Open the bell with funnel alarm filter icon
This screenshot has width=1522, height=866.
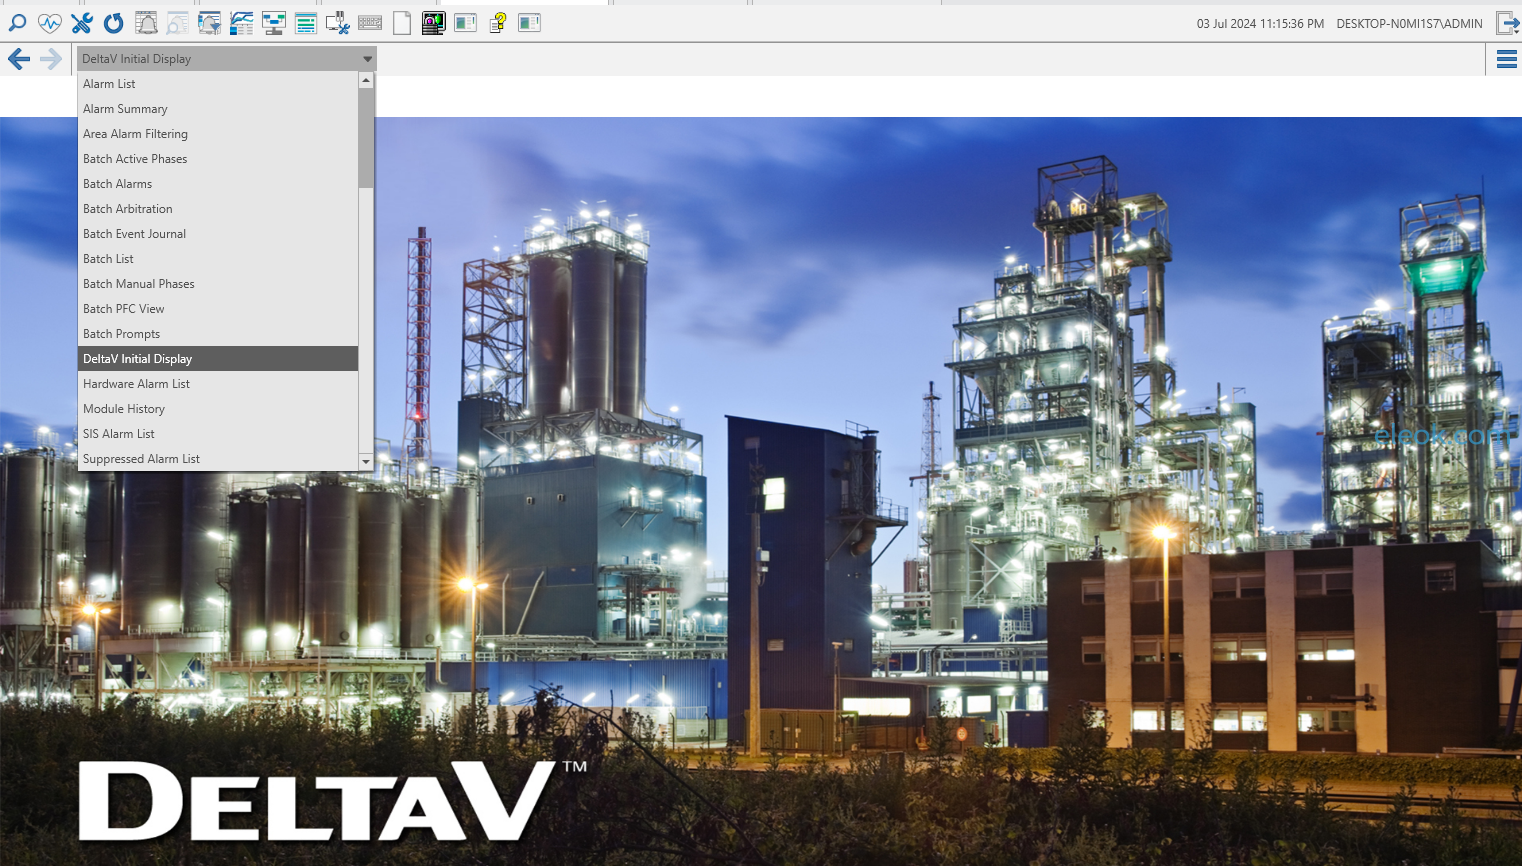210,22
